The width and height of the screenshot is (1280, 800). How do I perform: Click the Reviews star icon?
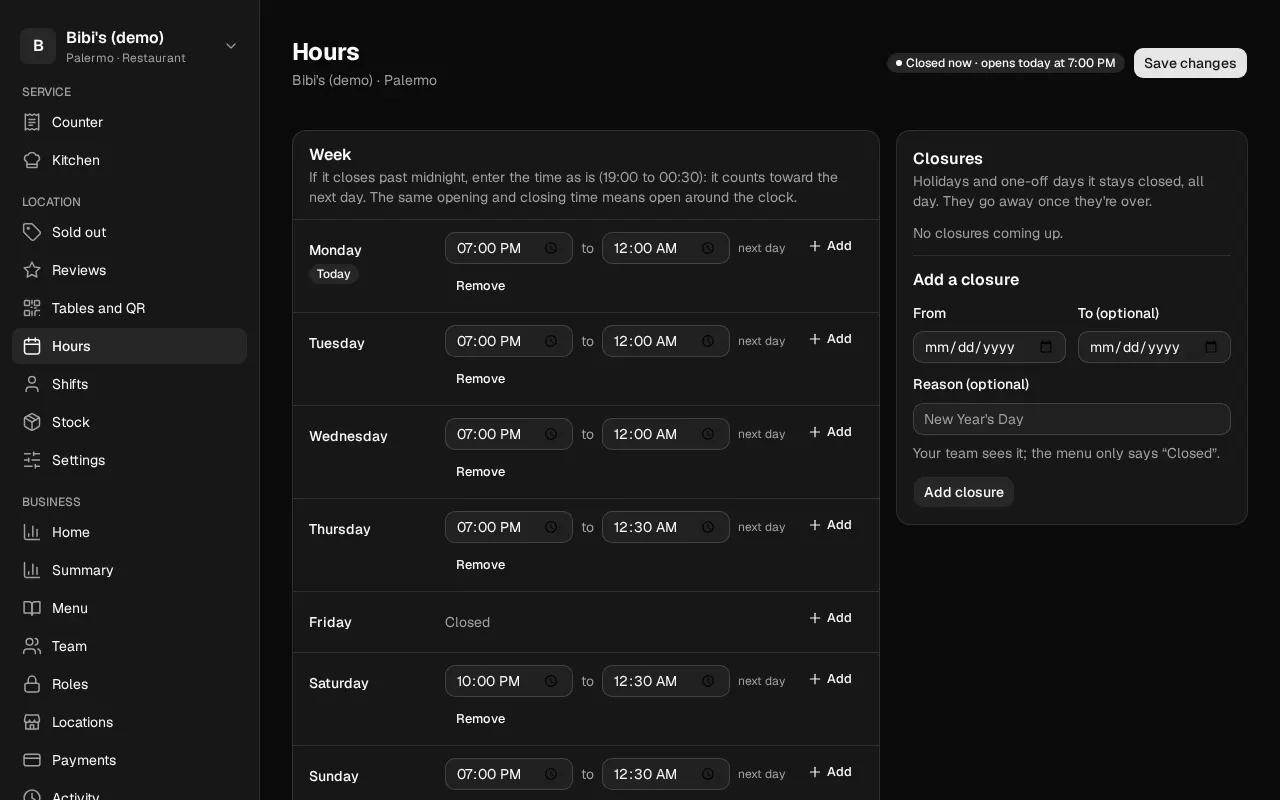coord(32,270)
